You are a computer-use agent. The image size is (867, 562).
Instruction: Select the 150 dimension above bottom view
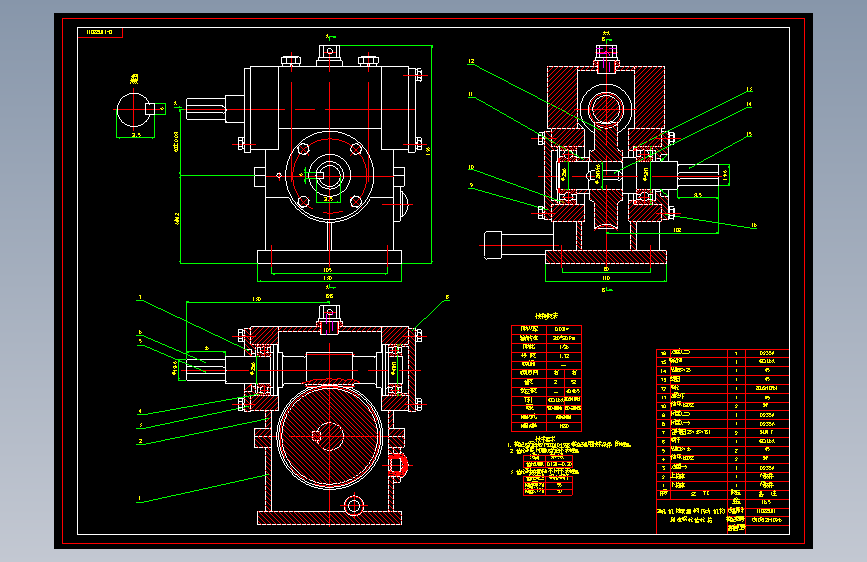[257, 299]
